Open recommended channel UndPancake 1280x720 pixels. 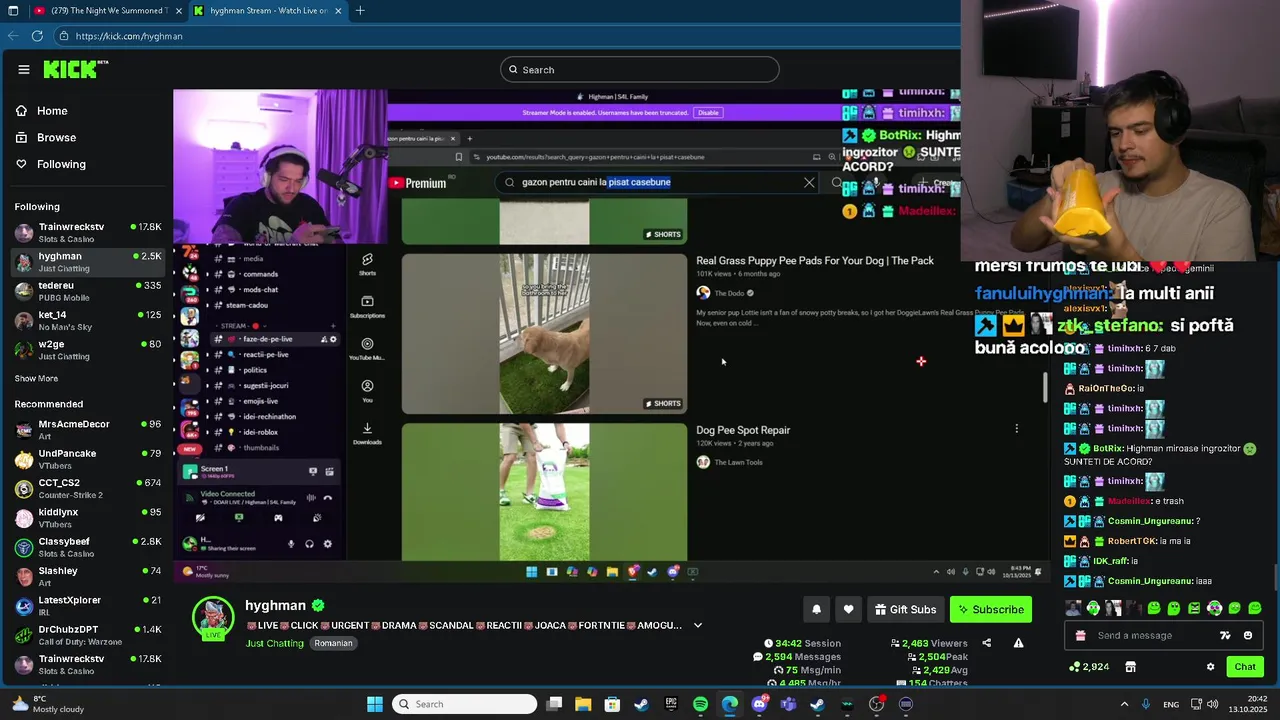point(87,458)
